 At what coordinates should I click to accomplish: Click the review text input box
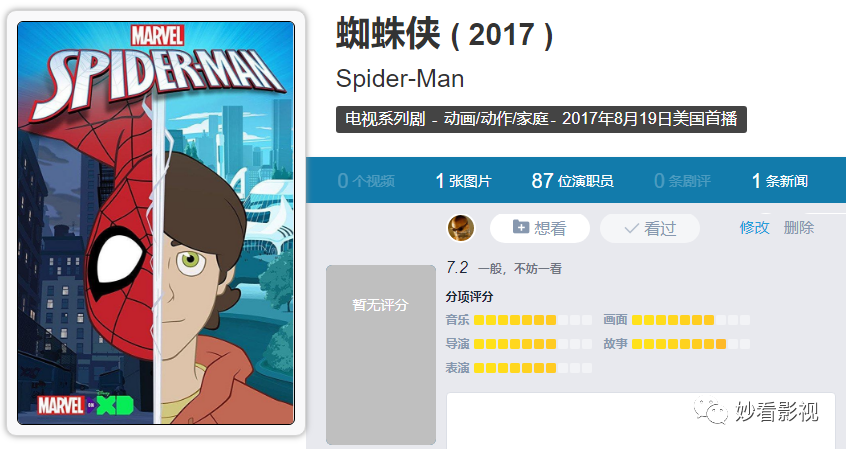tap(640, 421)
